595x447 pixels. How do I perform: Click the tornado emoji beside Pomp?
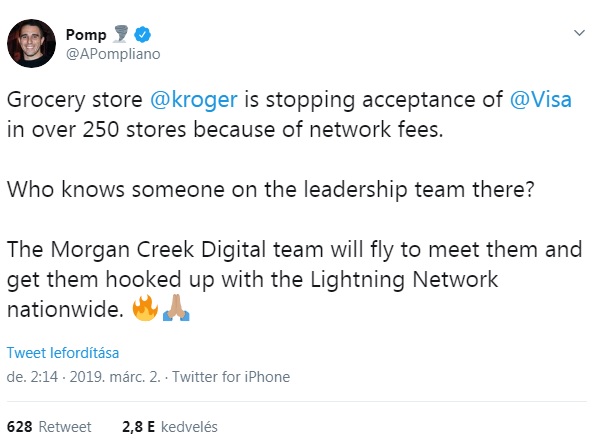coord(121,34)
